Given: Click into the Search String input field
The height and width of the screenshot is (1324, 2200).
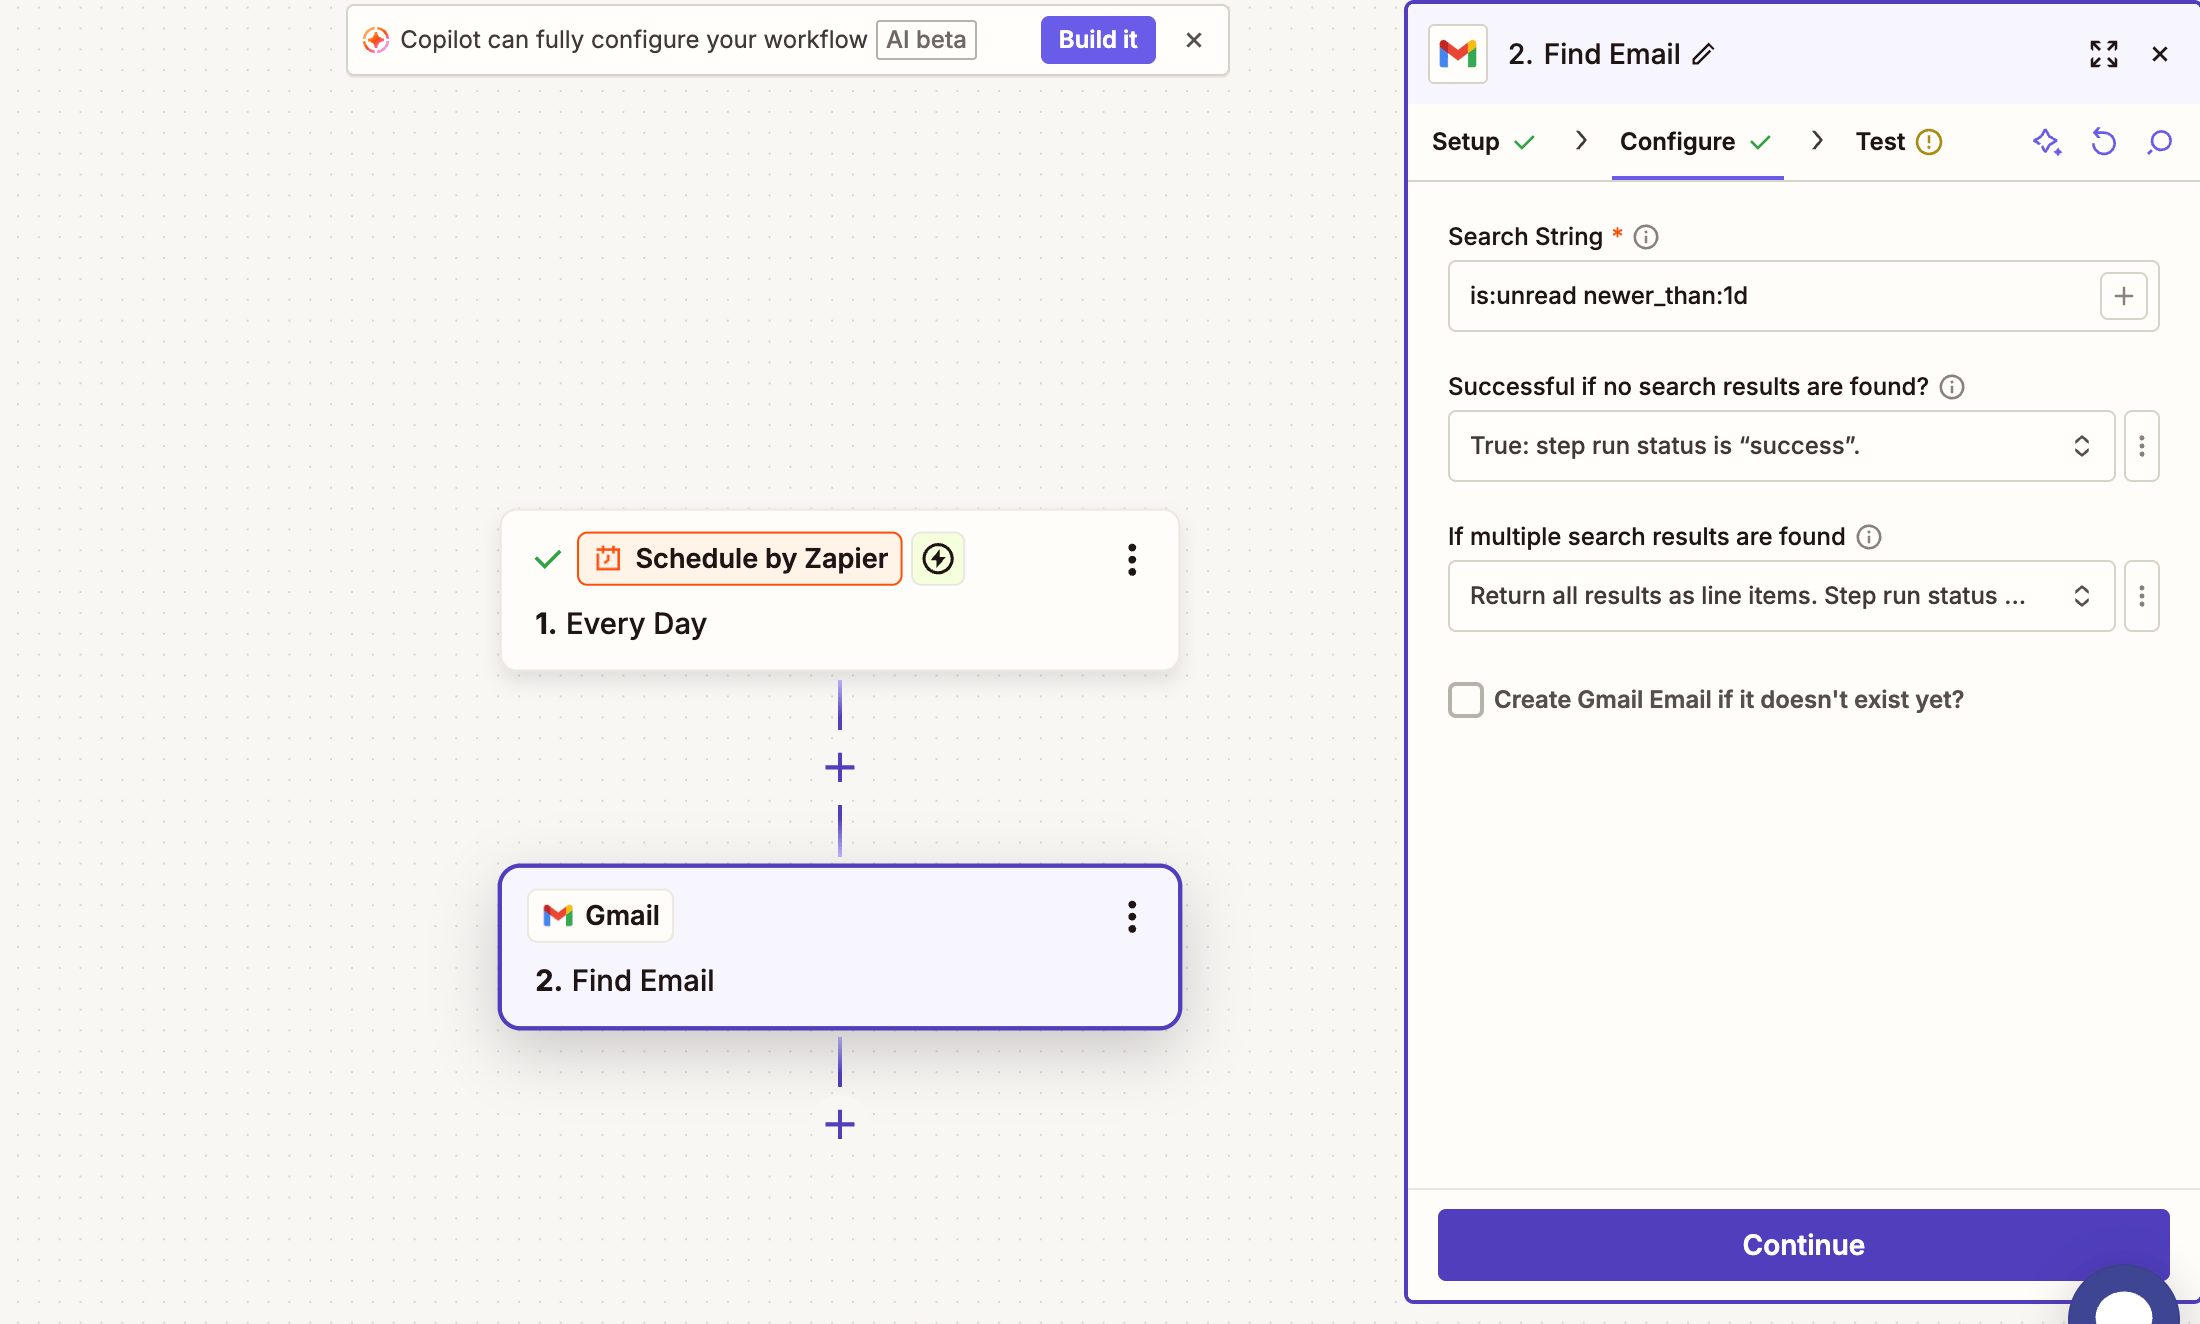Looking at the screenshot, I should pos(1770,296).
